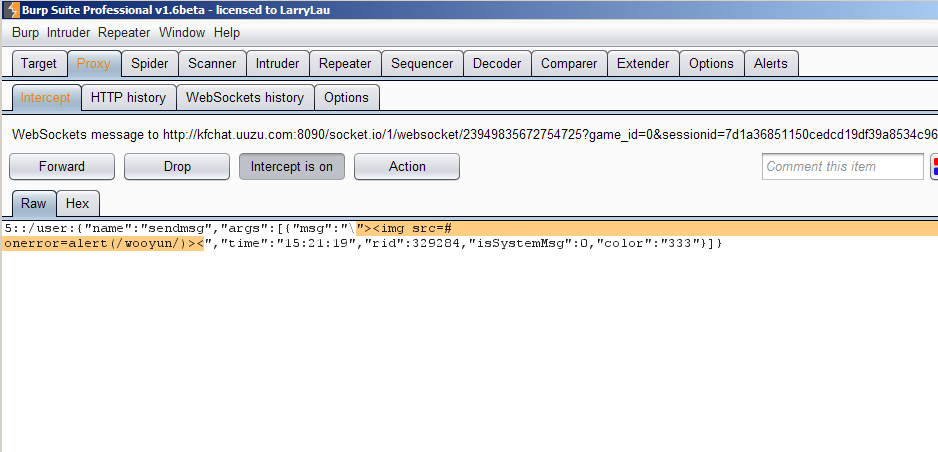Click the Comment this item field

pos(843,166)
